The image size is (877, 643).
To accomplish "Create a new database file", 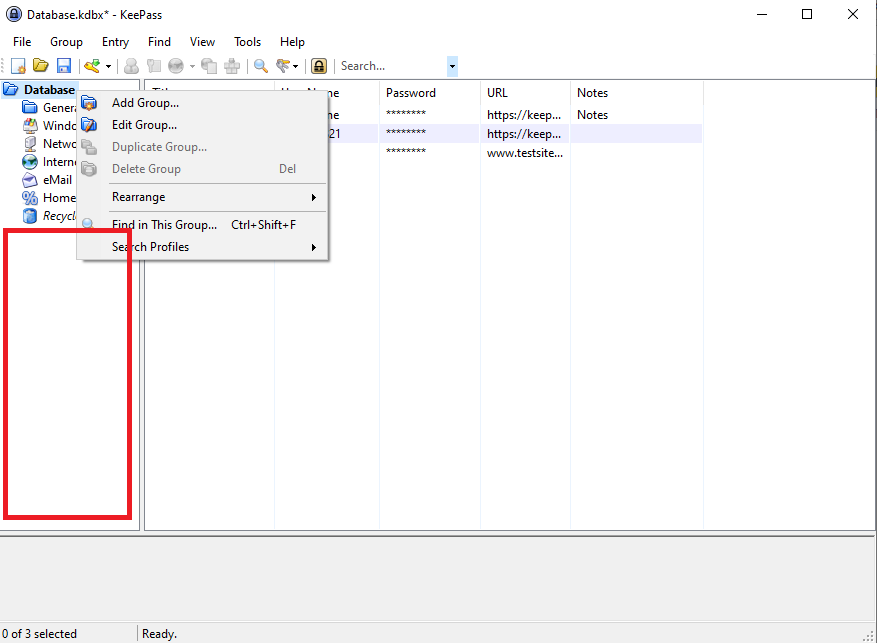I will [x=17, y=65].
